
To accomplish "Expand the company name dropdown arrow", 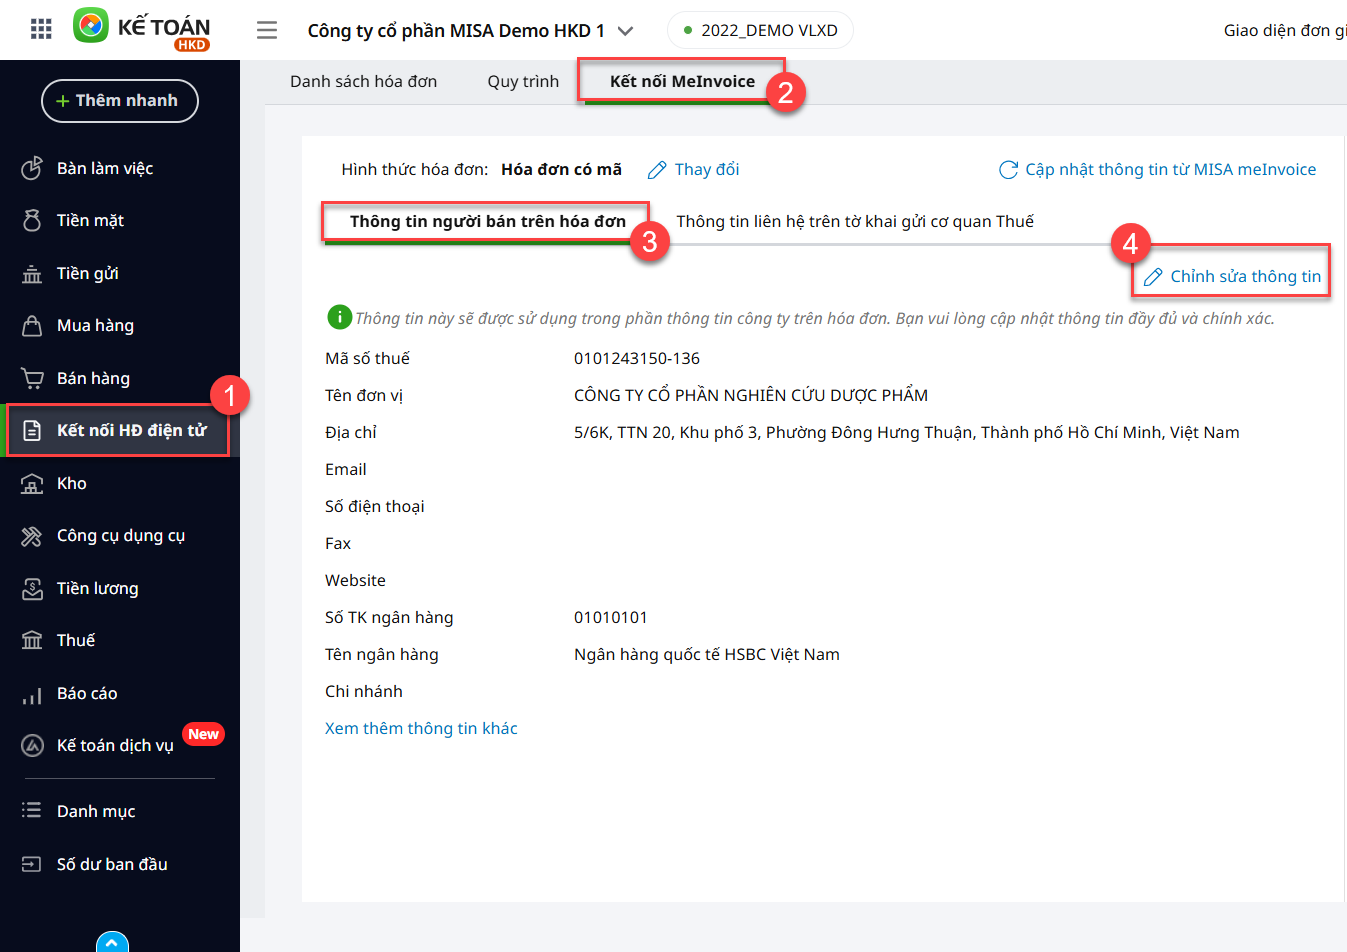I will pyautogui.click(x=626, y=31).
